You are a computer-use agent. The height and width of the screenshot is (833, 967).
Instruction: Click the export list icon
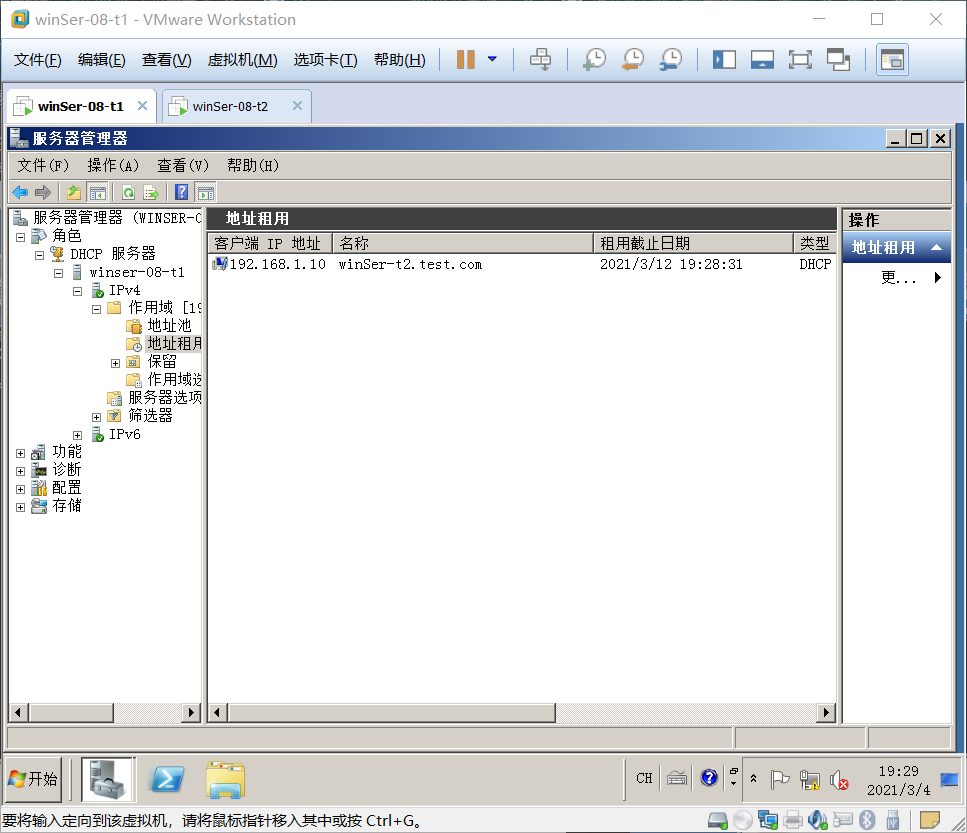[151, 192]
